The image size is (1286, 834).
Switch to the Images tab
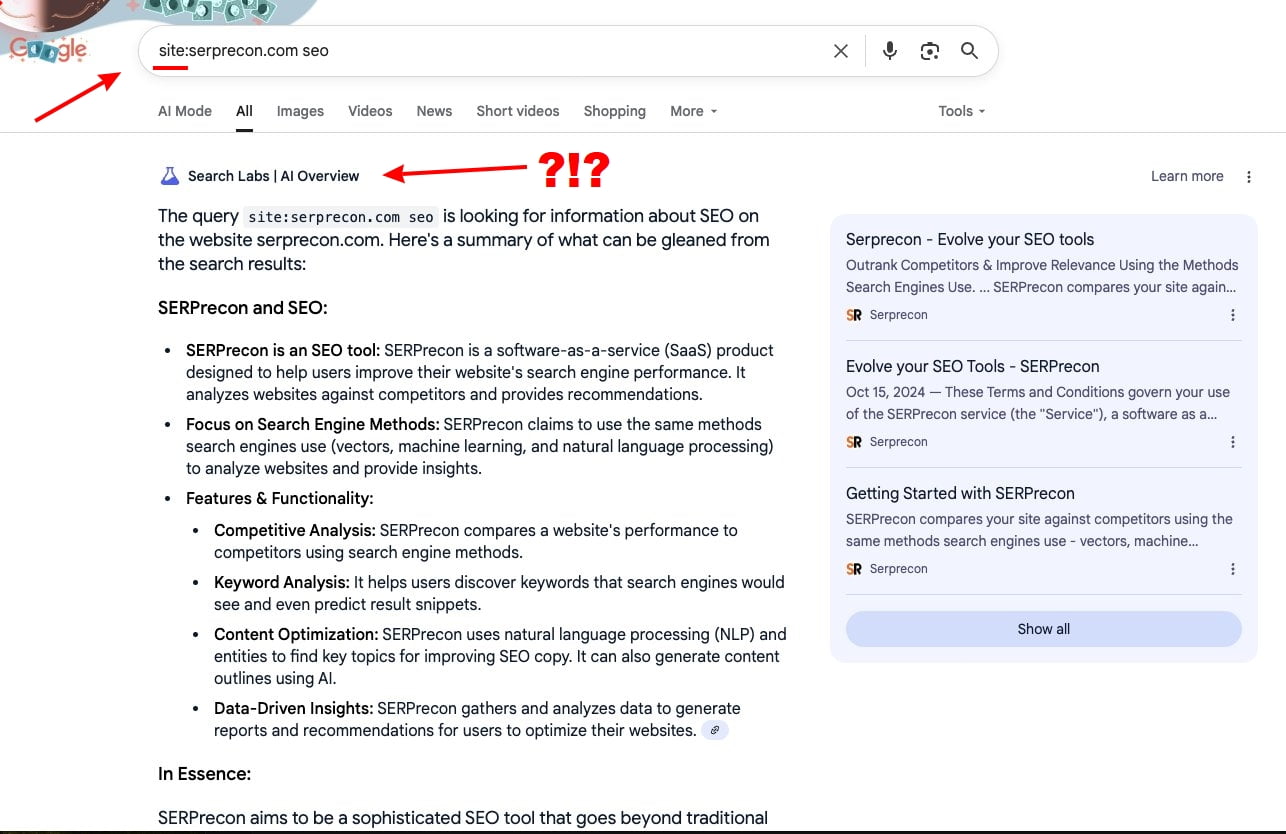pyautogui.click(x=300, y=111)
